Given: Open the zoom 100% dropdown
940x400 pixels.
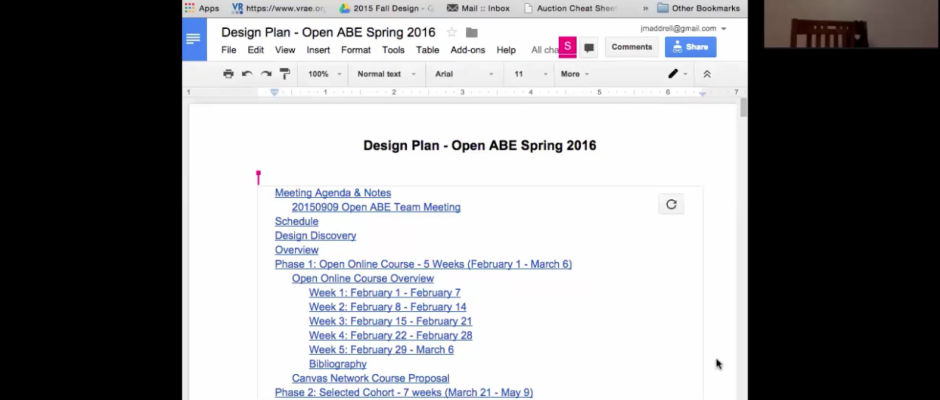Looking at the screenshot, I should point(324,74).
